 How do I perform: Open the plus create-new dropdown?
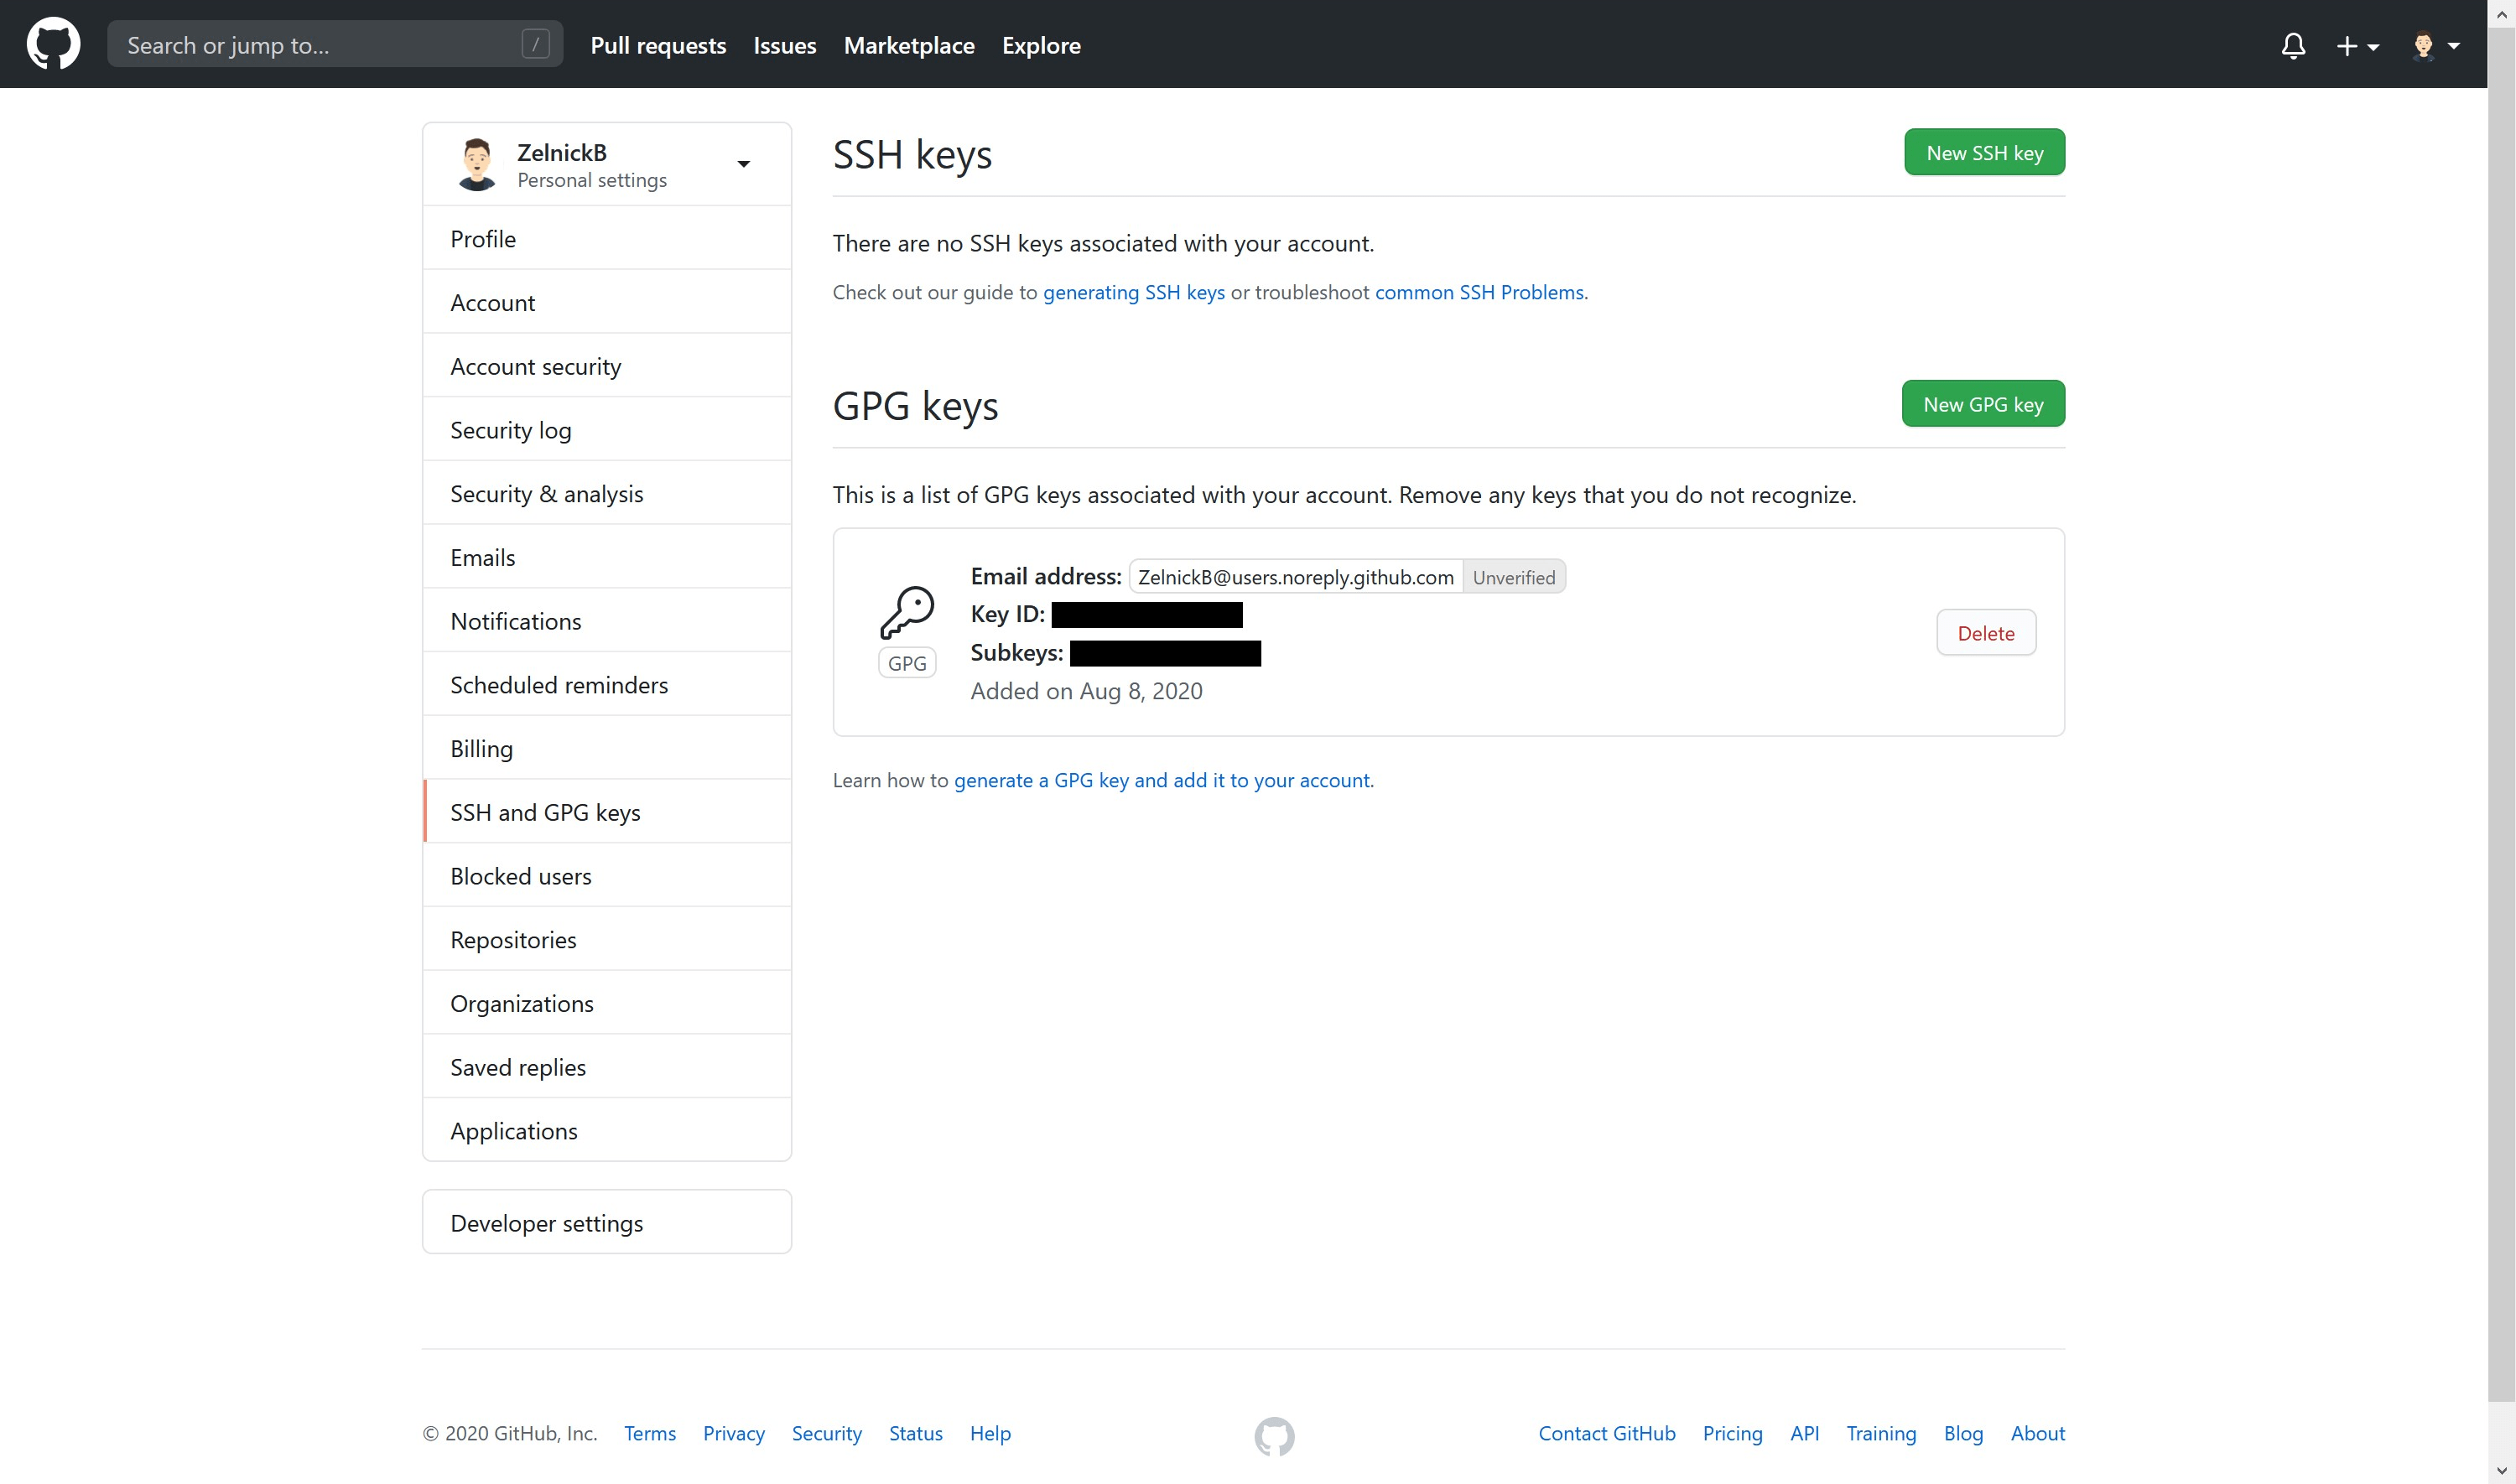2356,45
